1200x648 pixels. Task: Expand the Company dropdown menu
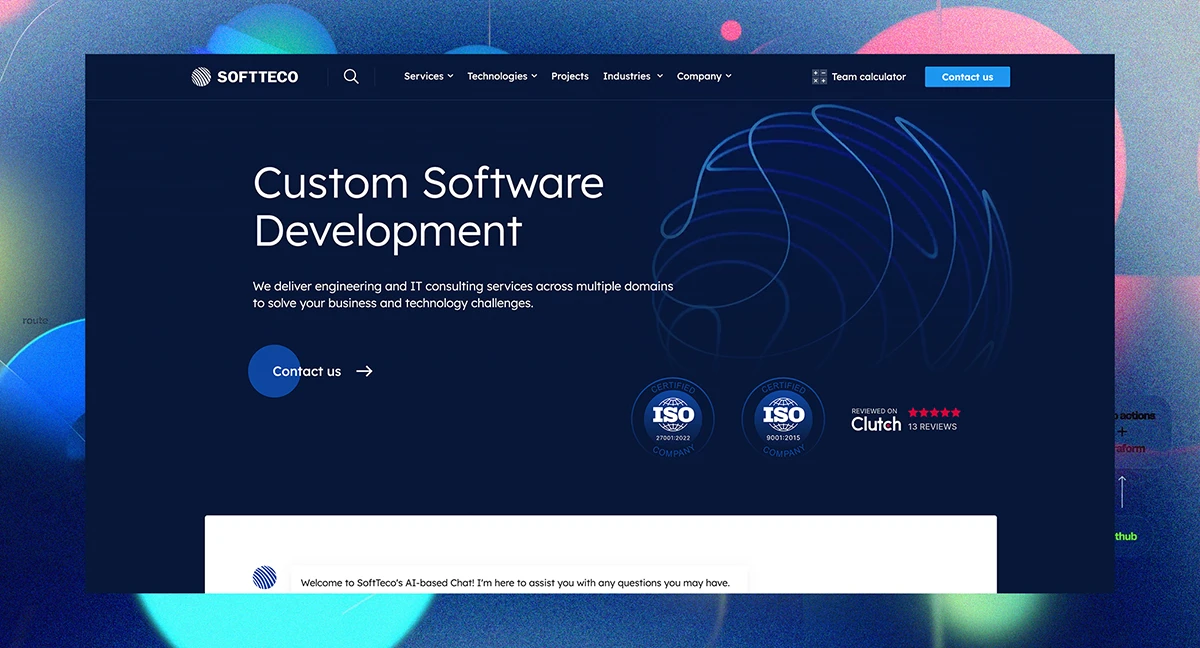coord(704,76)
